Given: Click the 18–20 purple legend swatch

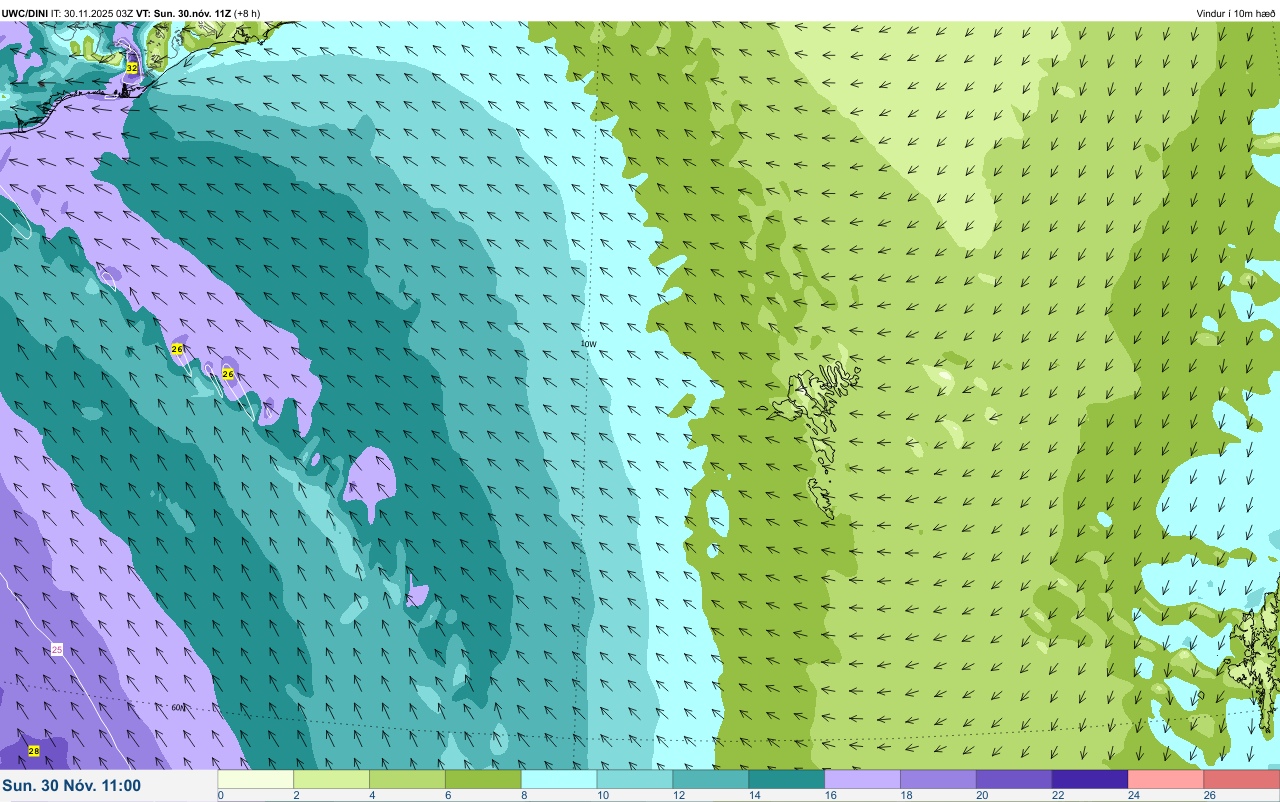Looking at the screenshot, I should point(939,779).
